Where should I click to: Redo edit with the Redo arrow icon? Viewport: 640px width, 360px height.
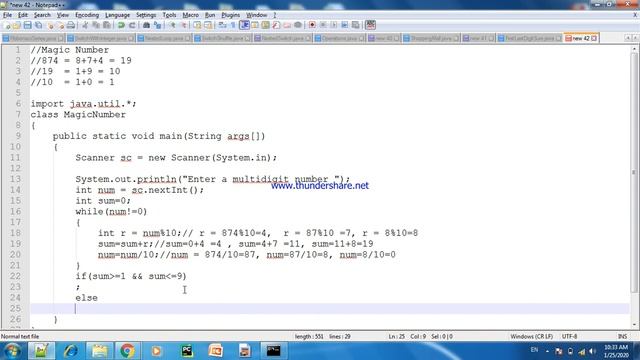click(x=132, y=25)
